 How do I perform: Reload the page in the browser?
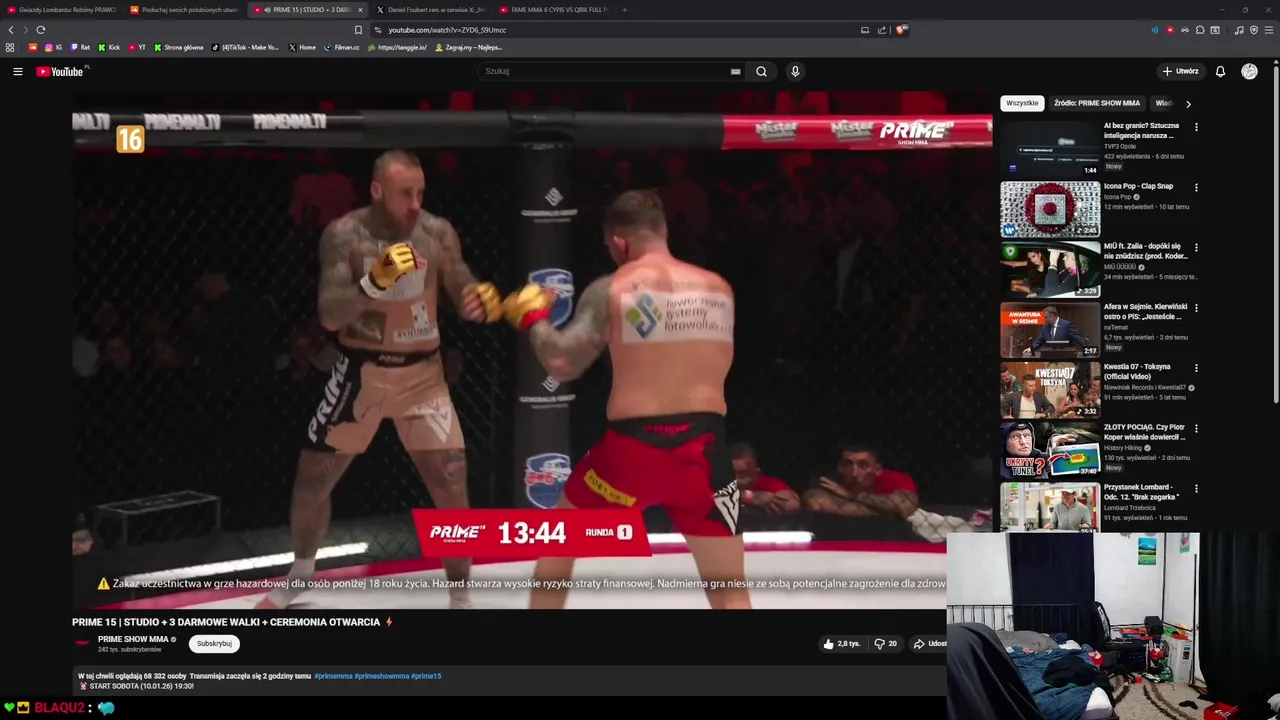click(40, 30)
